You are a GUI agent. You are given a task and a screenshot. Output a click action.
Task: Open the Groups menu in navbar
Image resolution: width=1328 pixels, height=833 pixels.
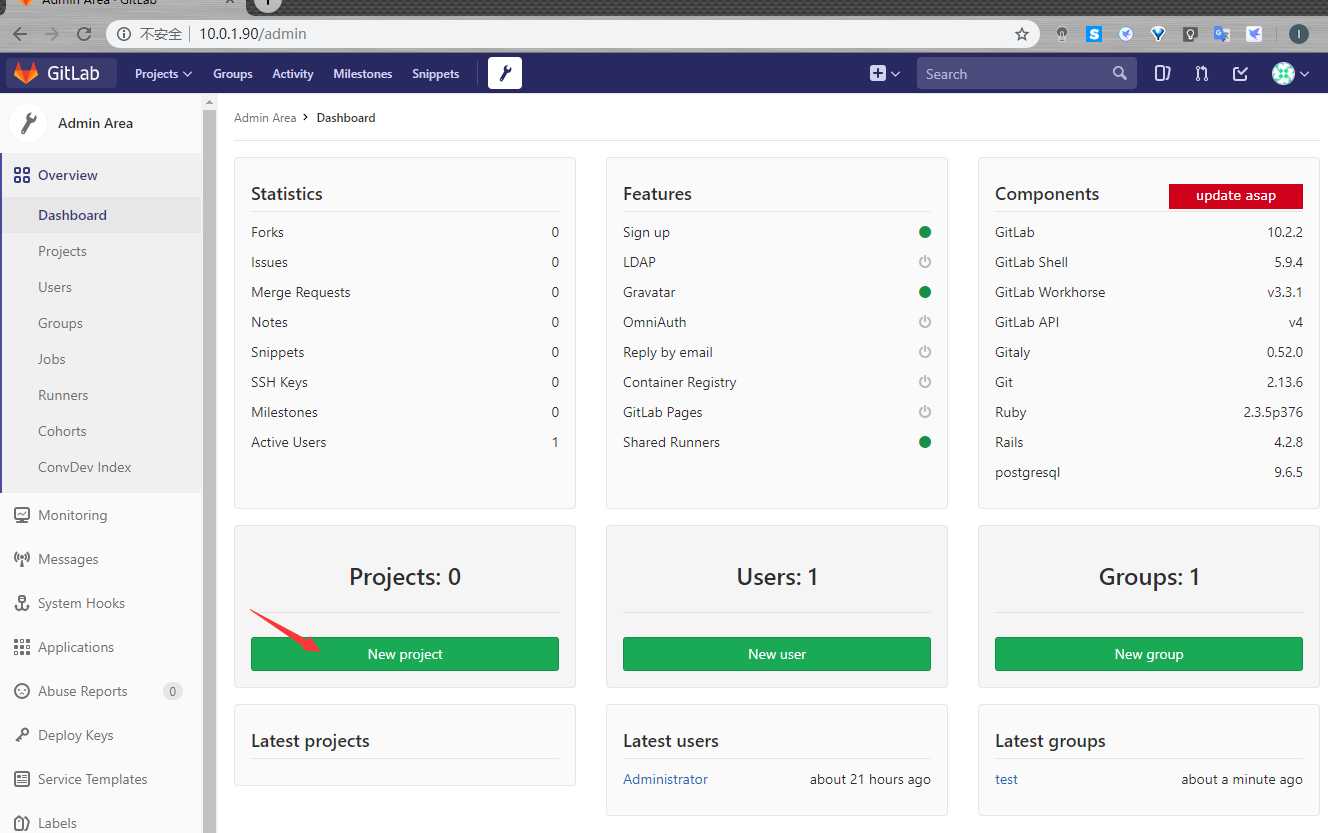point(232,74)
